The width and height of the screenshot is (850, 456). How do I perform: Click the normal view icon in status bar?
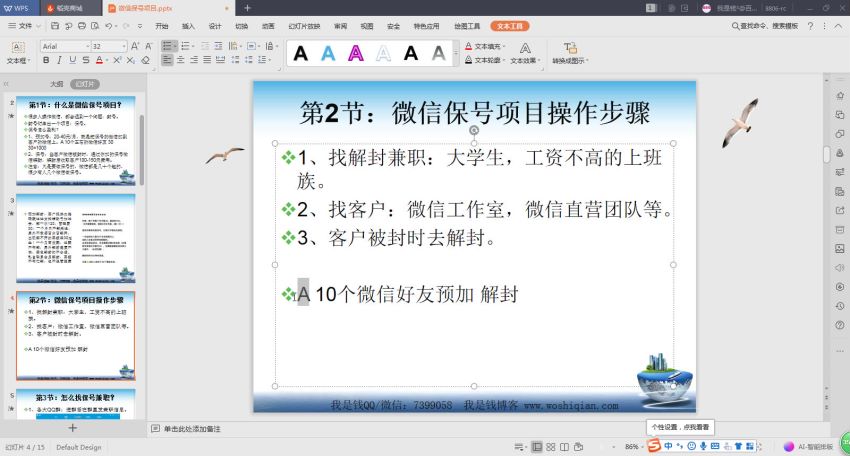tap(537, 447)
